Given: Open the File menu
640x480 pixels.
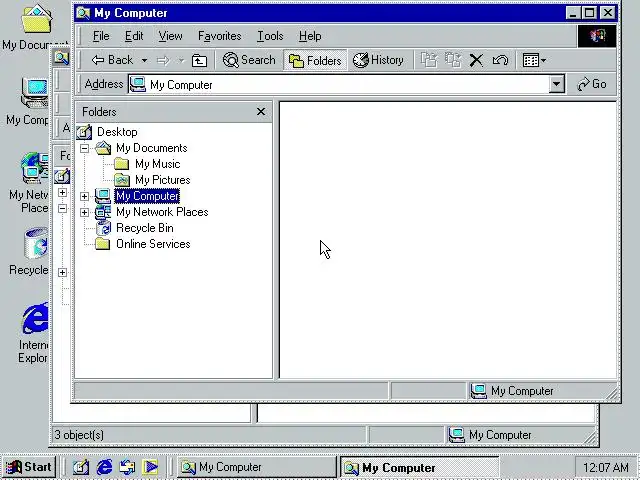Looking at the screenshot, I should point(101,36).
